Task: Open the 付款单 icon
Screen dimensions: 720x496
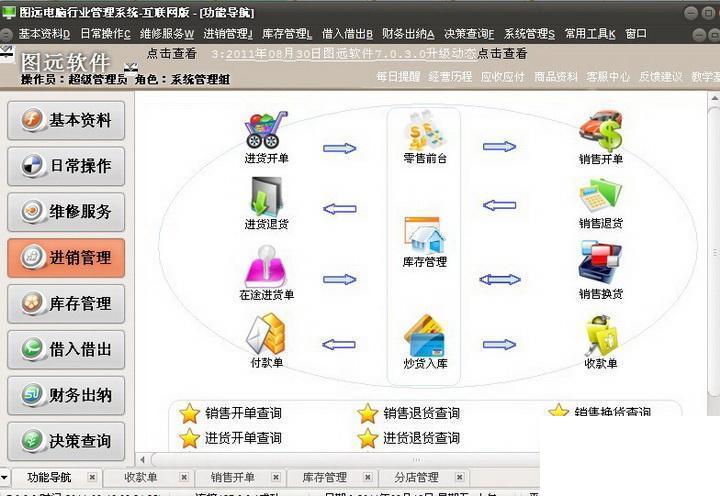Action: point(266,334)
